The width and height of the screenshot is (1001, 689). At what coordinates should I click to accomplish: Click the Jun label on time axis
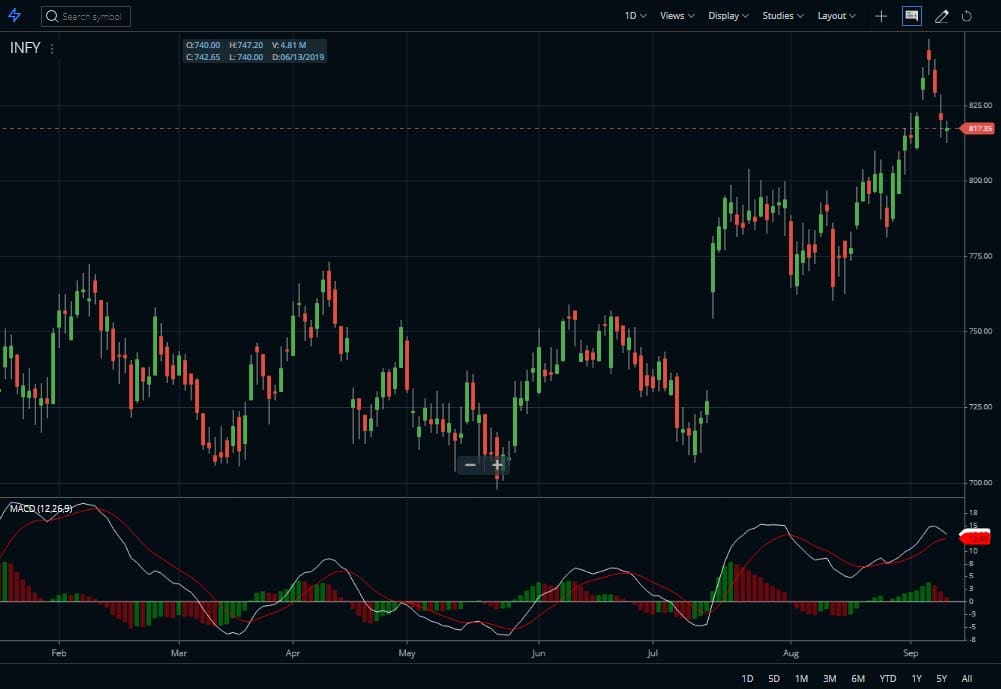[538, 653]
